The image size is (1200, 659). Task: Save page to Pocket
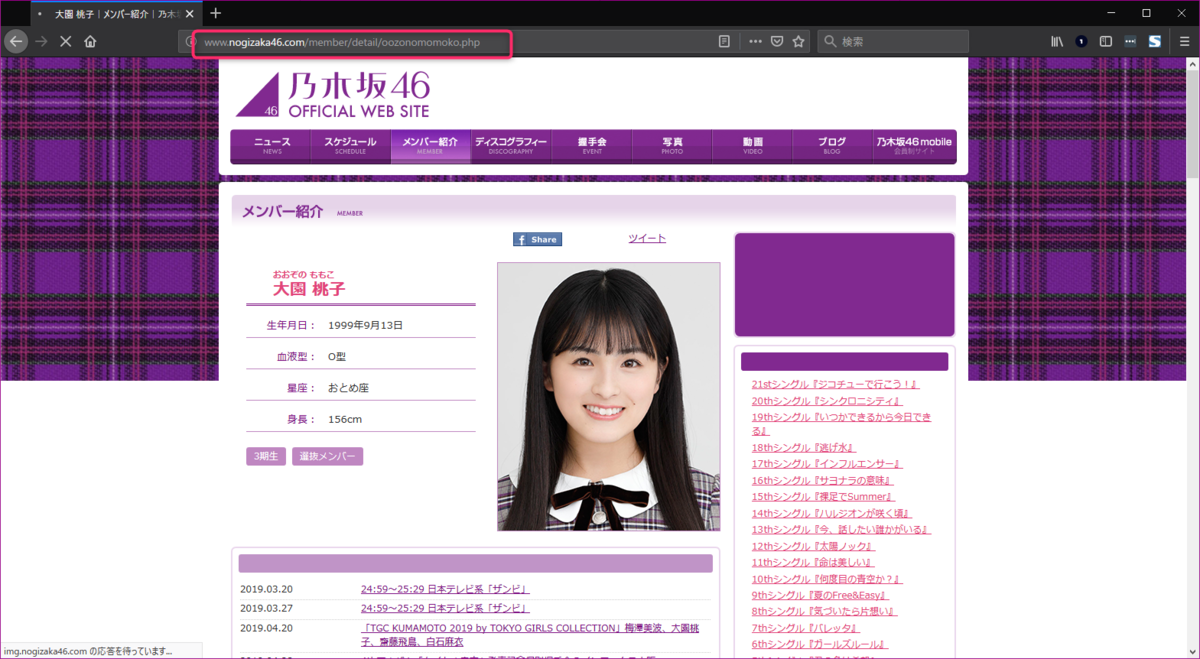[777, 42]
